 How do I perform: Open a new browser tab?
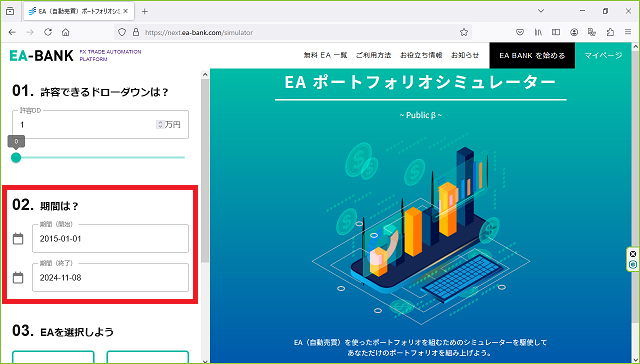click(144, 11)
